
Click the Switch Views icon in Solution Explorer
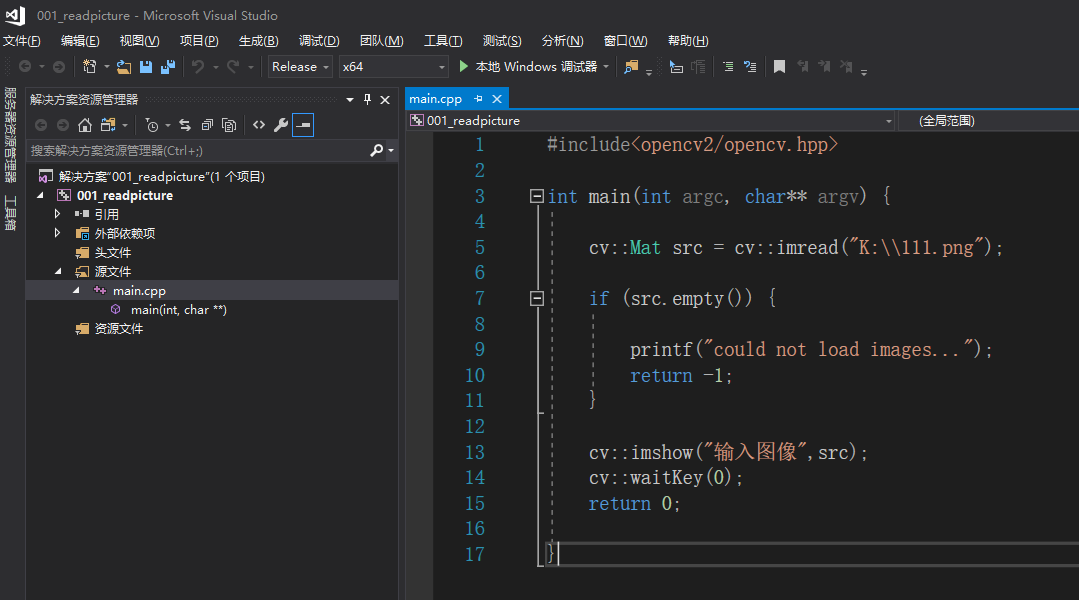click(108, 125)
